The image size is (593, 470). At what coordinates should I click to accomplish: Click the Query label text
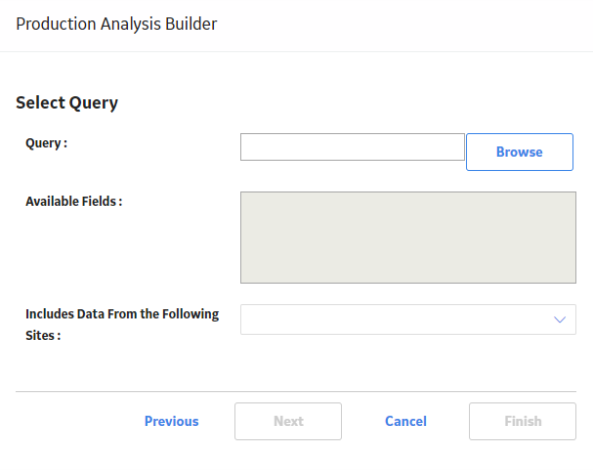click(46, 143)
